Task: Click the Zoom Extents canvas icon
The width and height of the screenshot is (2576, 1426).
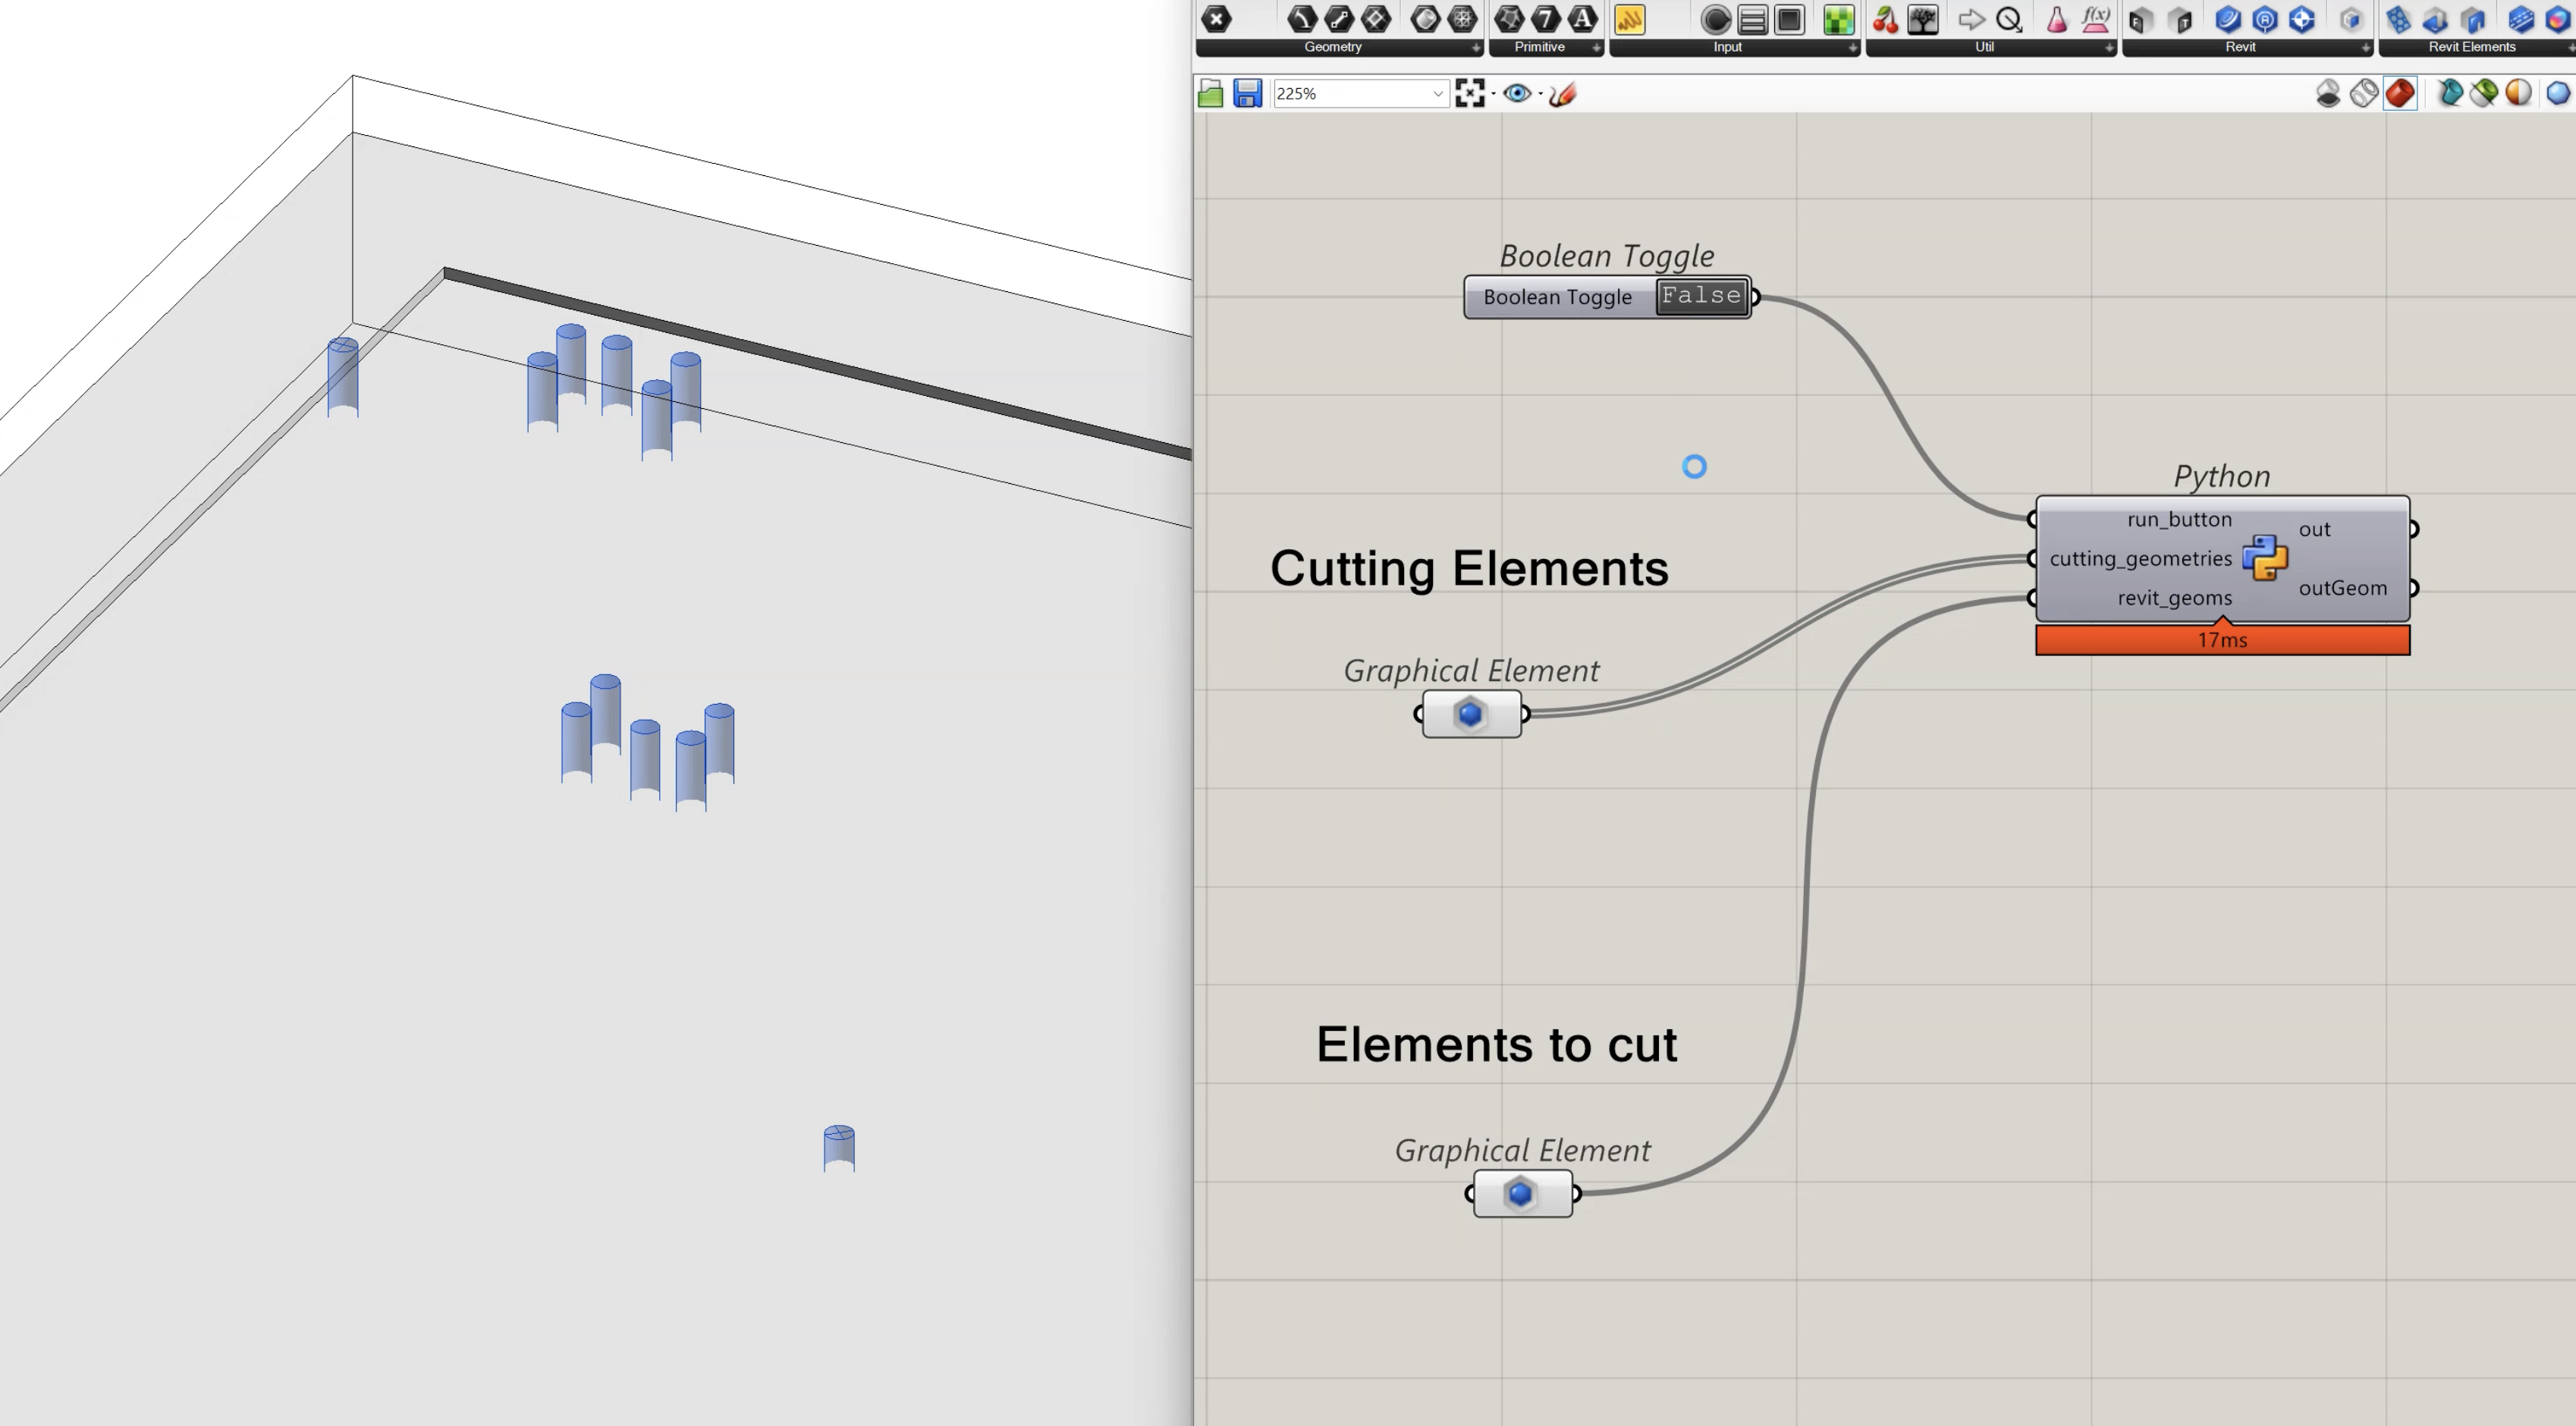Action: click(x=1470, y=93)
